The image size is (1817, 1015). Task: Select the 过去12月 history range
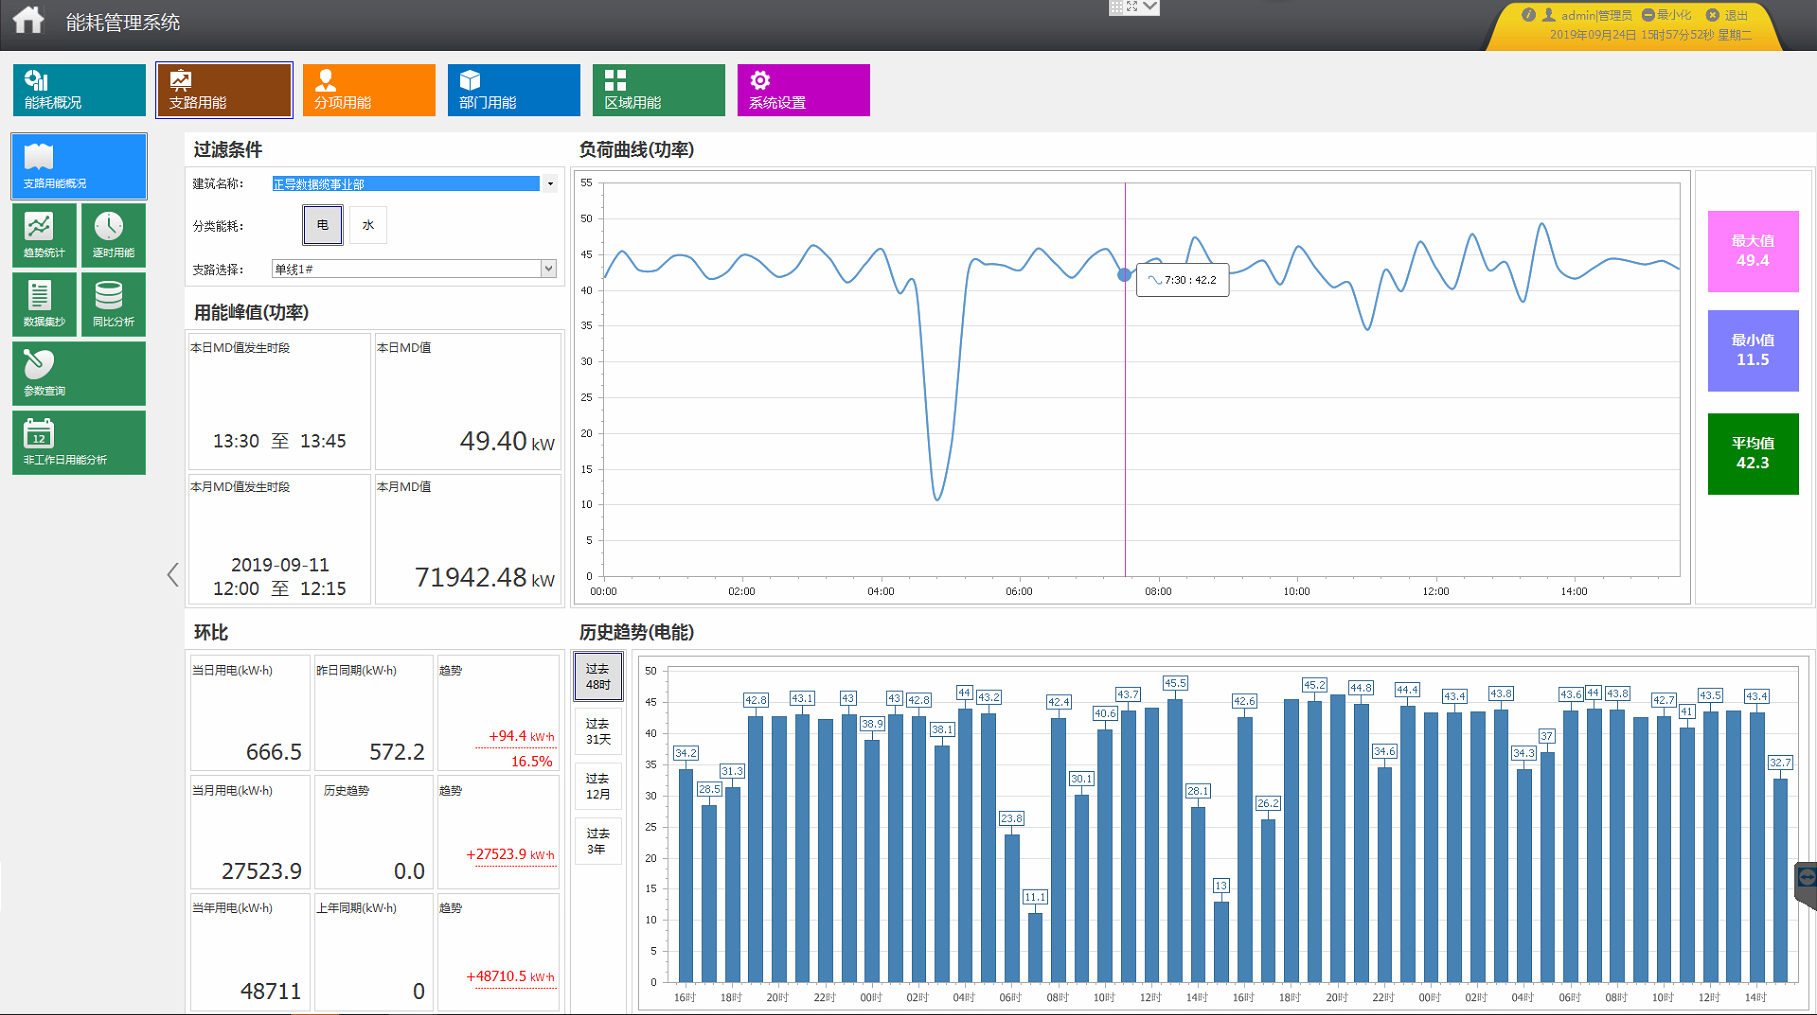click(598, 786)
